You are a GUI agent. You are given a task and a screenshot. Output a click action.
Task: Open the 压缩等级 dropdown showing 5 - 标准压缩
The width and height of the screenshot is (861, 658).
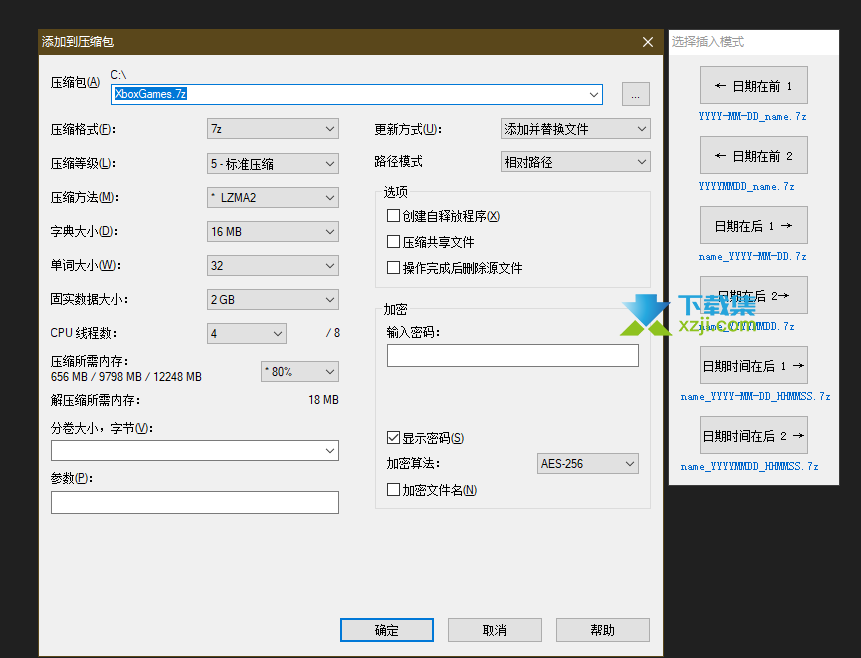pyautogui.click(x=272, y=163)
